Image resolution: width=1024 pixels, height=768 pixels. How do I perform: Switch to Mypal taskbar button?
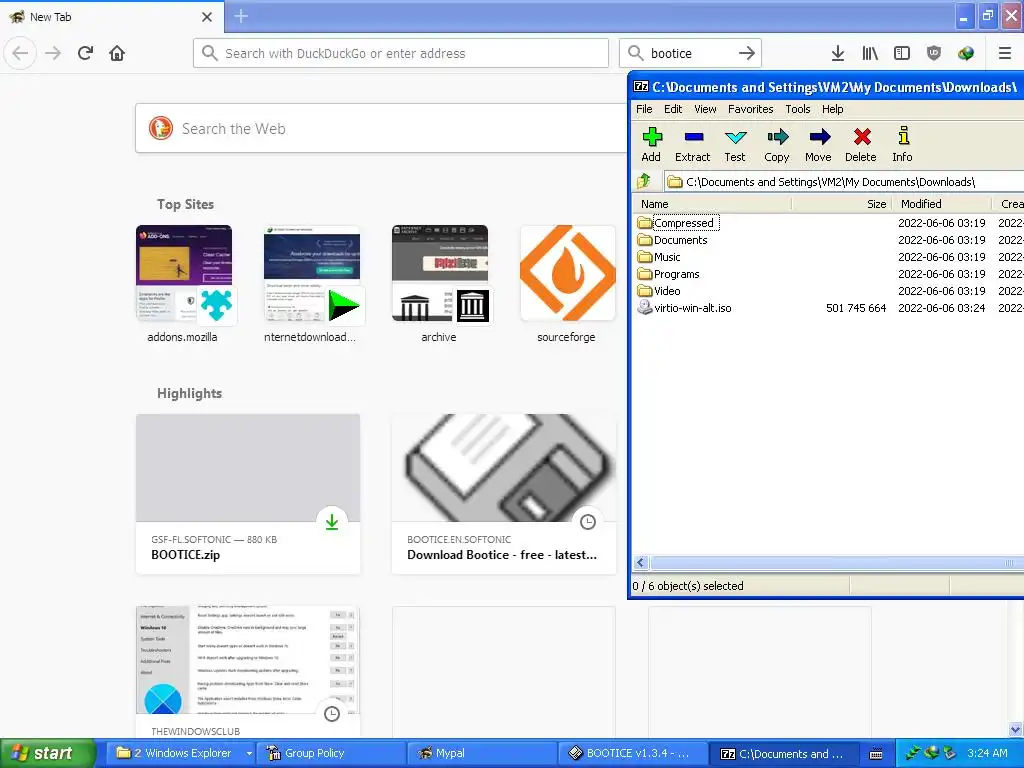tap(481, 753)
